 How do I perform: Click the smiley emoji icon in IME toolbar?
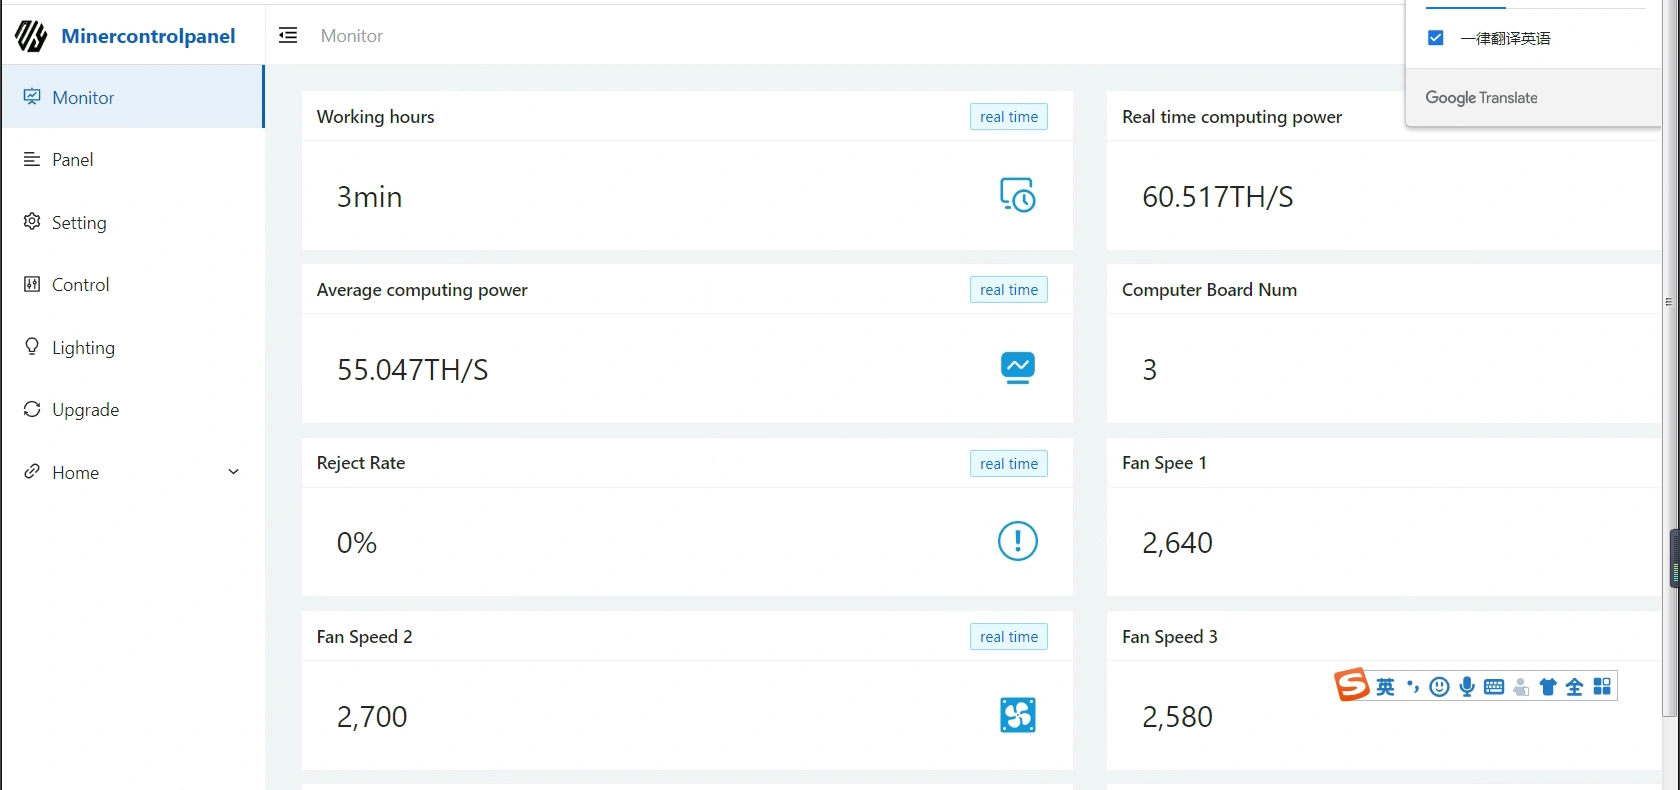coord(1439,687)
